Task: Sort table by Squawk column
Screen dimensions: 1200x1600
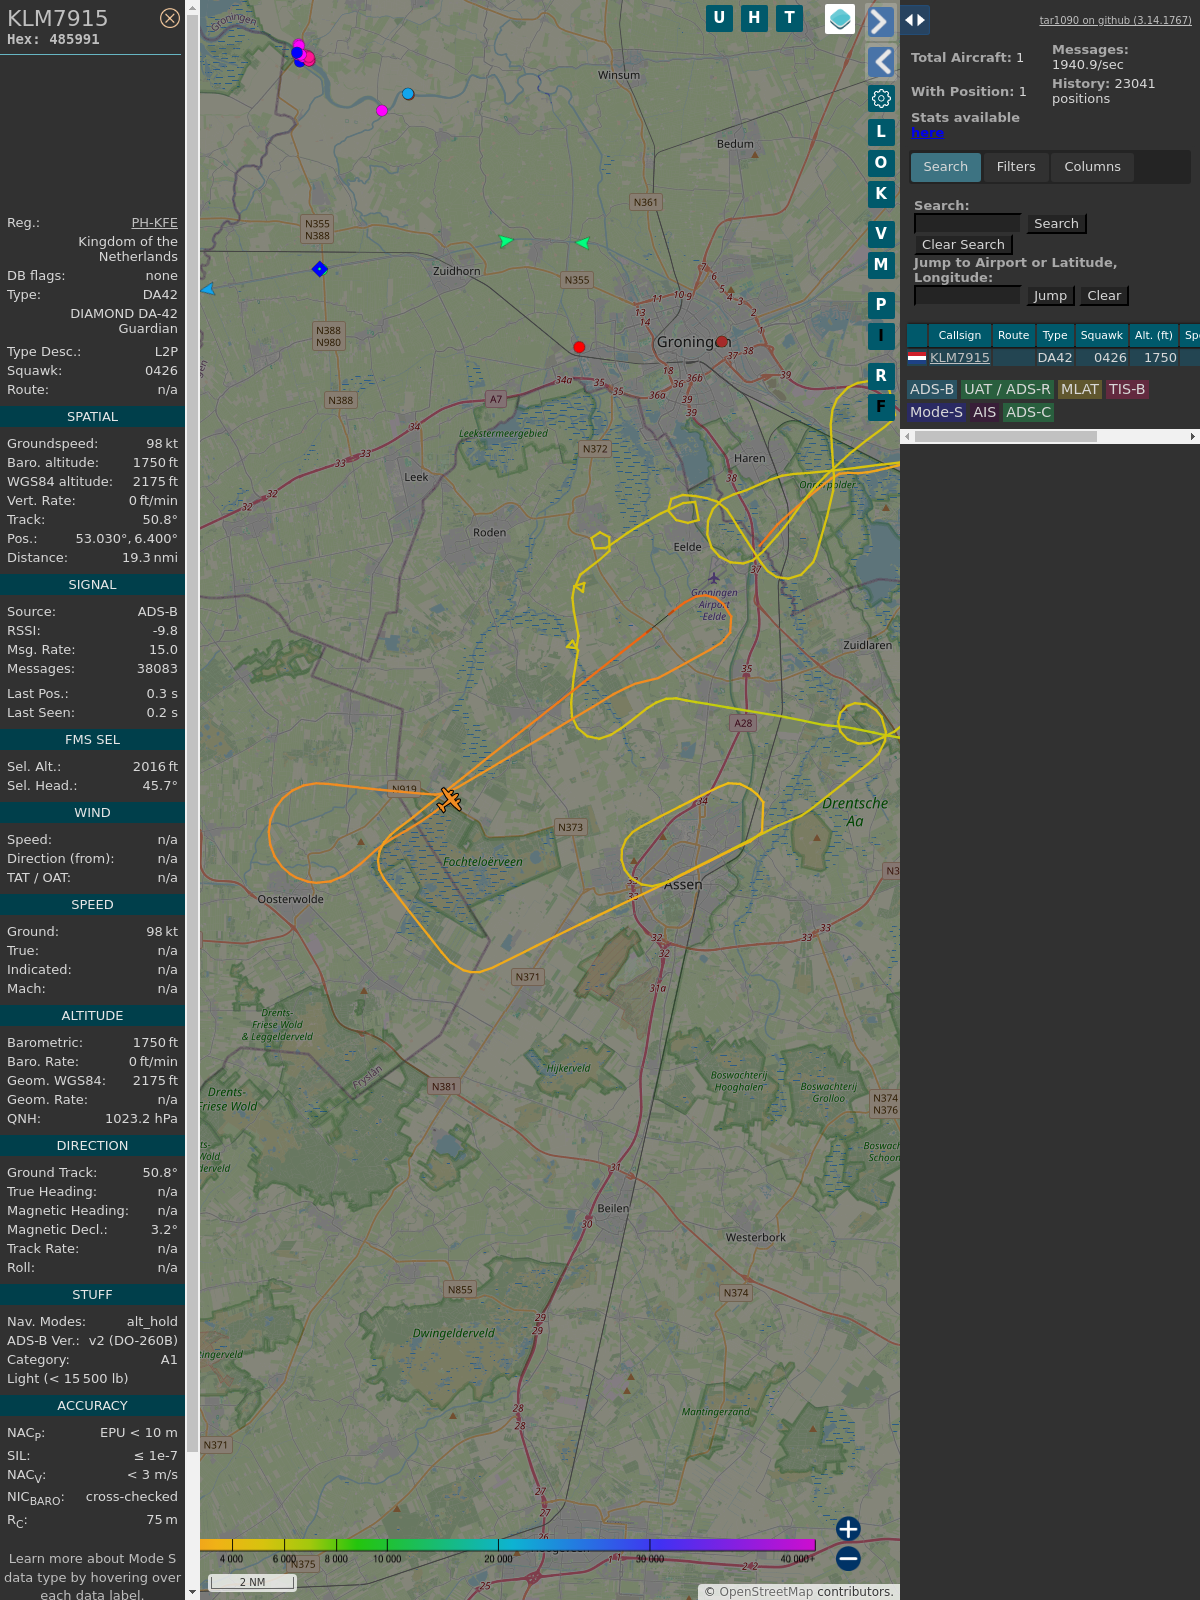Action: coord(1101,336)
